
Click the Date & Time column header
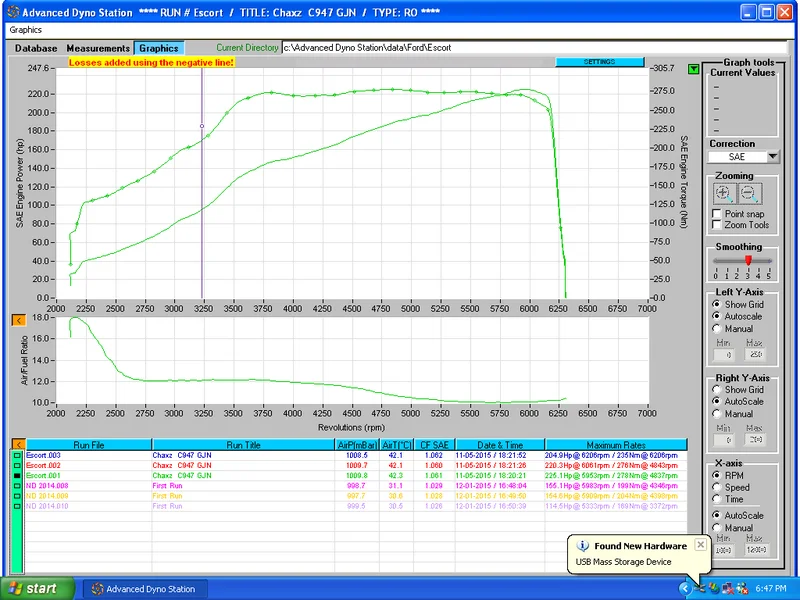[500, 445]
